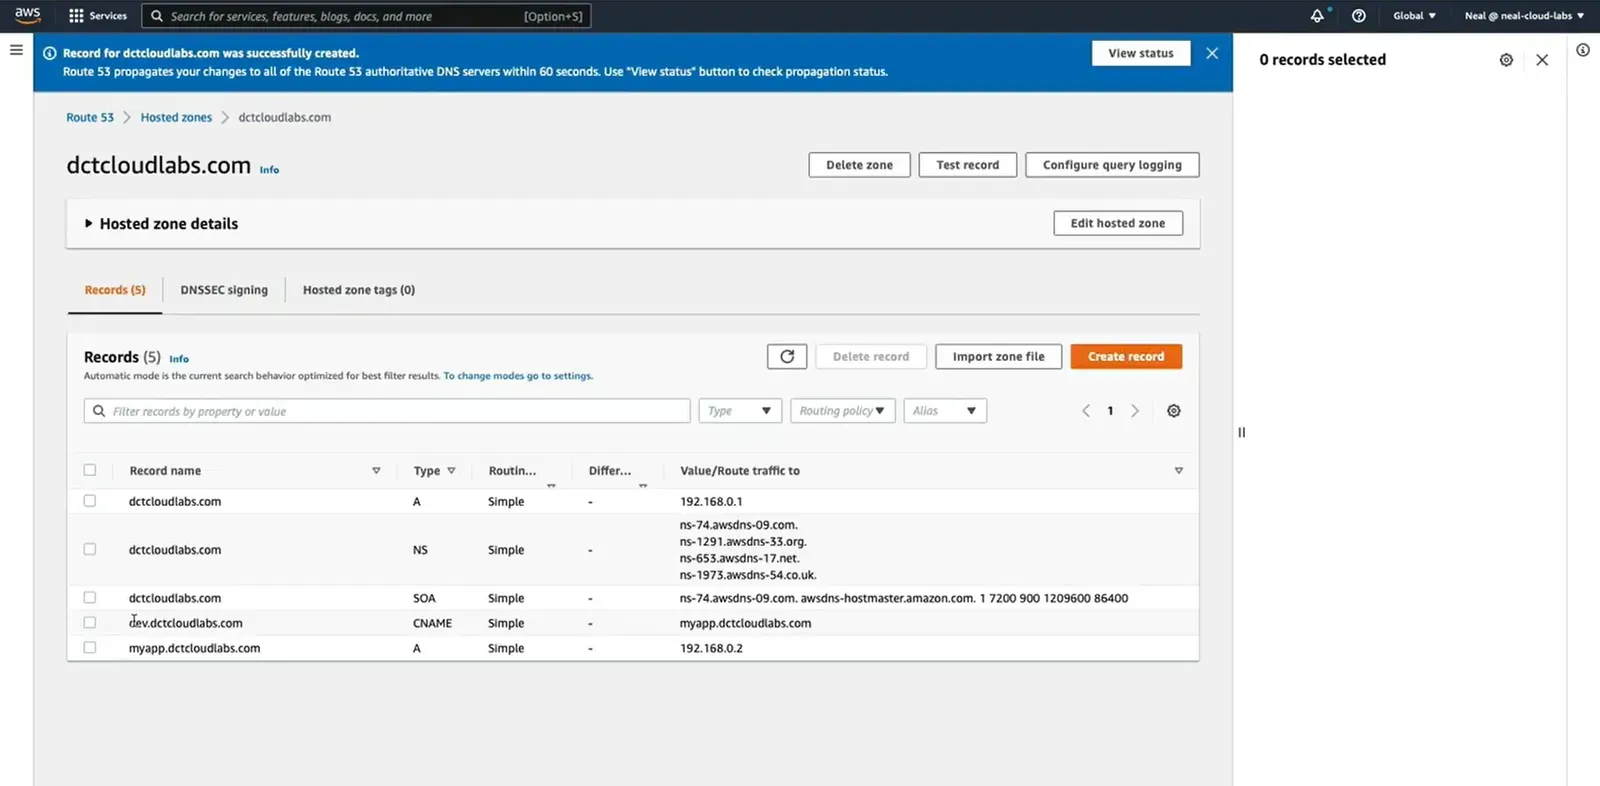The width and height of the screenshot is (1600, 786).
Task: Open the Type filter dropdown
Action: pyautogui.click(x=740, y=411)
